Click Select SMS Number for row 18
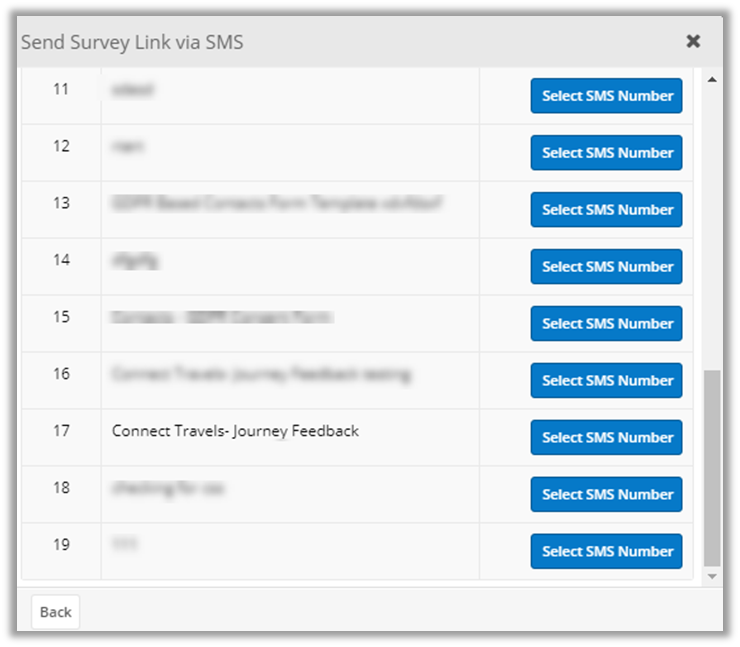Viewport: 740px width, 647px height. [606, 495]
